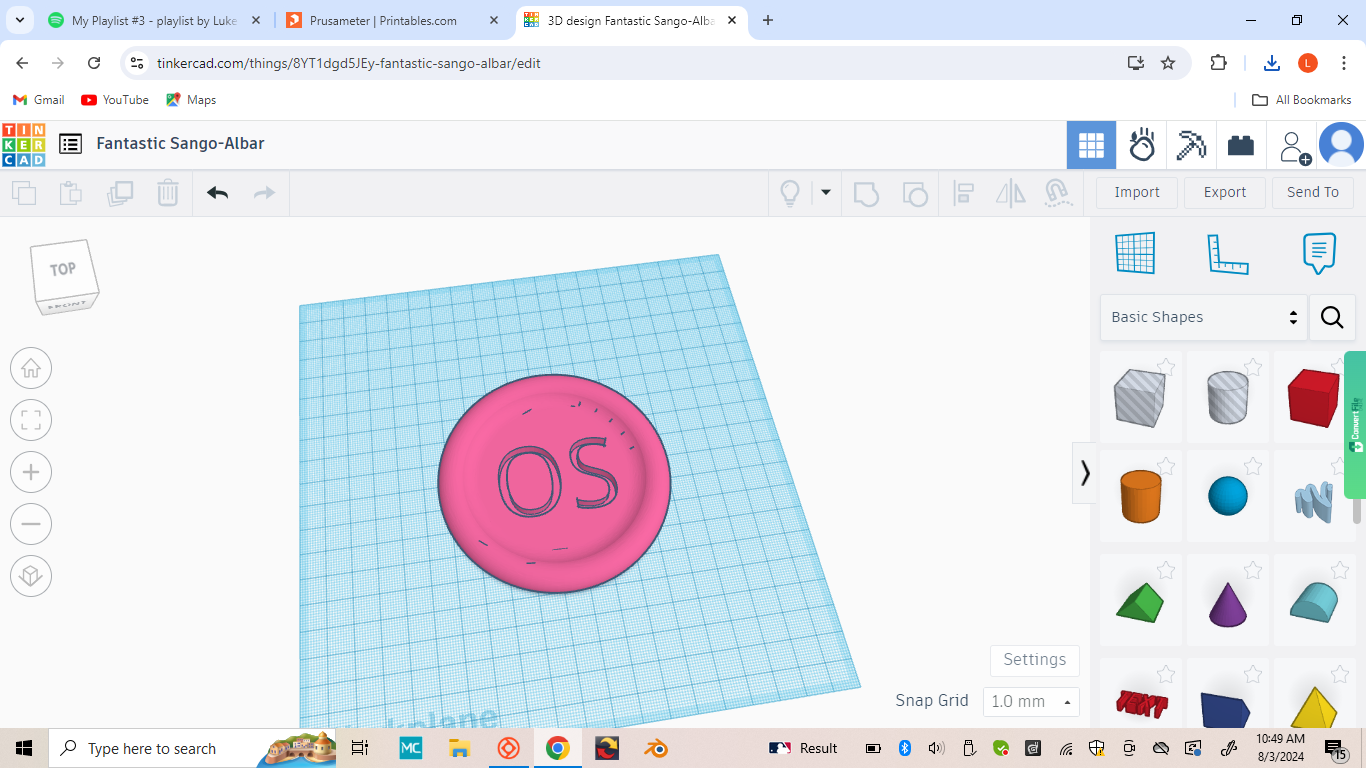This screenshot has width=1366, height=768.
Task: Collapse the shapes panel chevron
Action: [x=1085, y=472]
